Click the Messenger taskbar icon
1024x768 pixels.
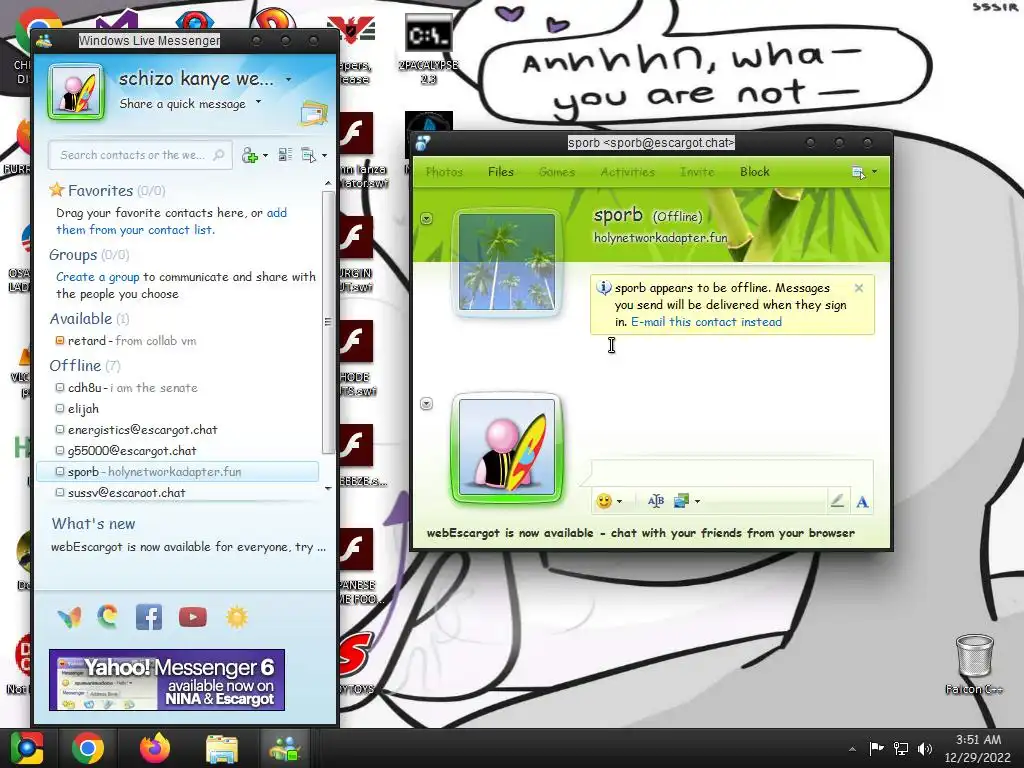point(285,748)
